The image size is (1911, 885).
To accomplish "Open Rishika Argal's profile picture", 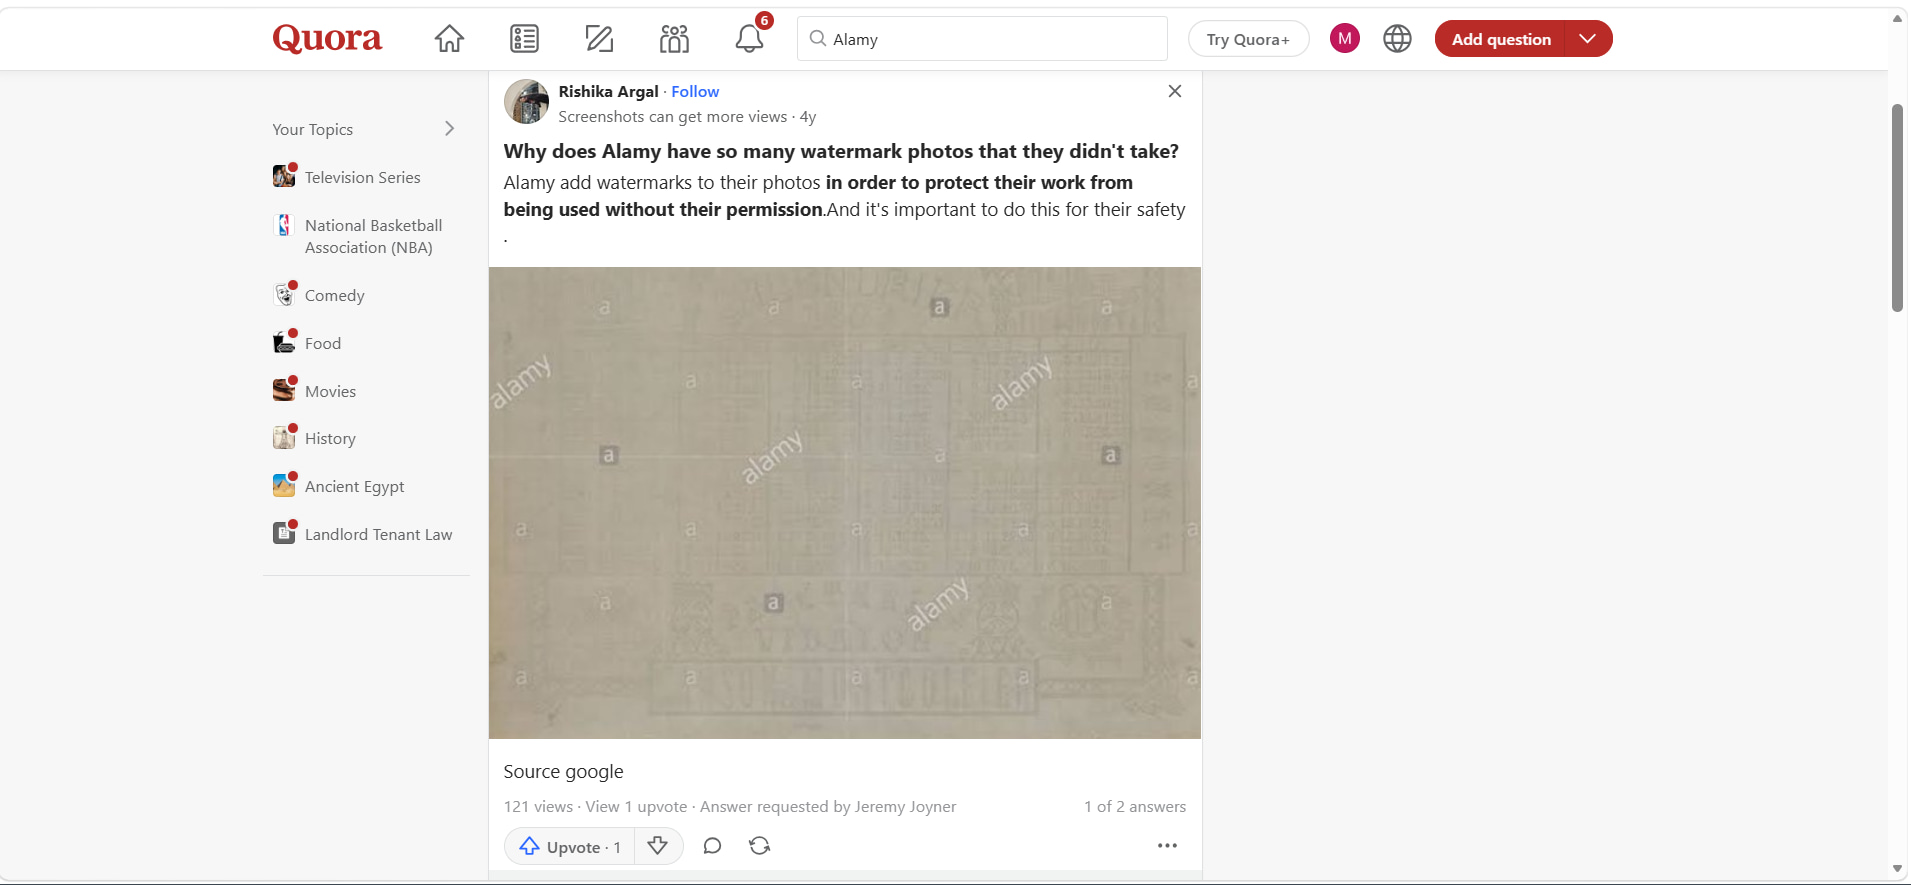I will coord(526,102).
